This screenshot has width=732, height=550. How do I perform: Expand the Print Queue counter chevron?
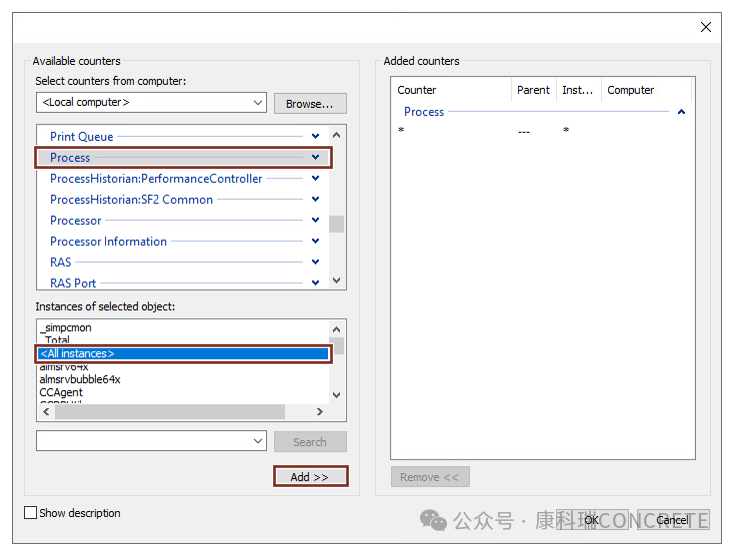pos(315,136)
